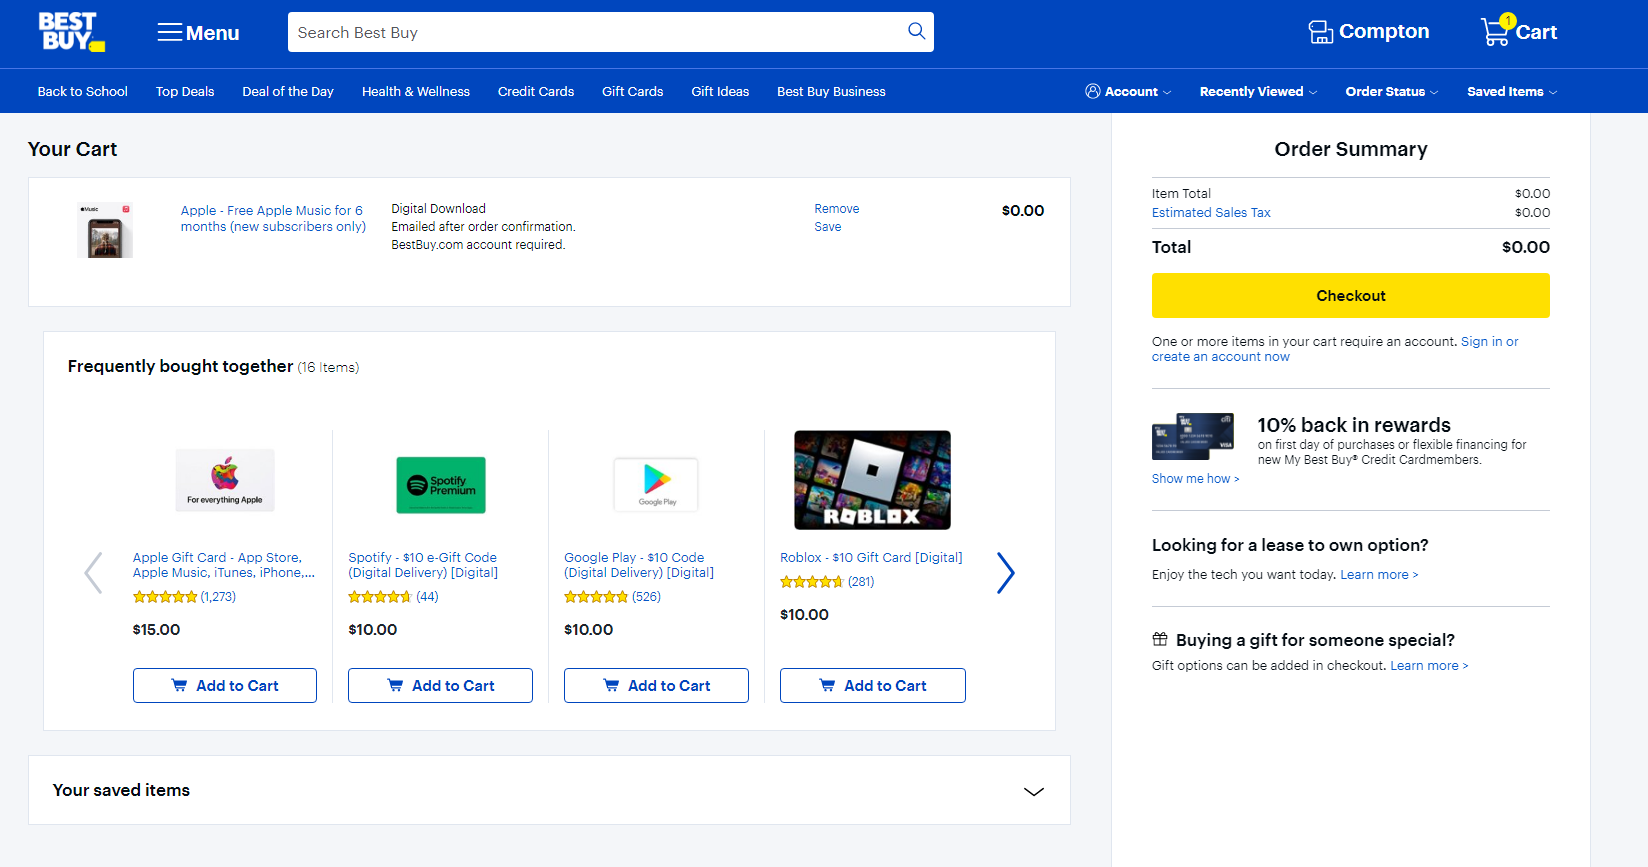The image size is (1648, 867).
Task: Go to Back to School
Action: coord(83,91)
